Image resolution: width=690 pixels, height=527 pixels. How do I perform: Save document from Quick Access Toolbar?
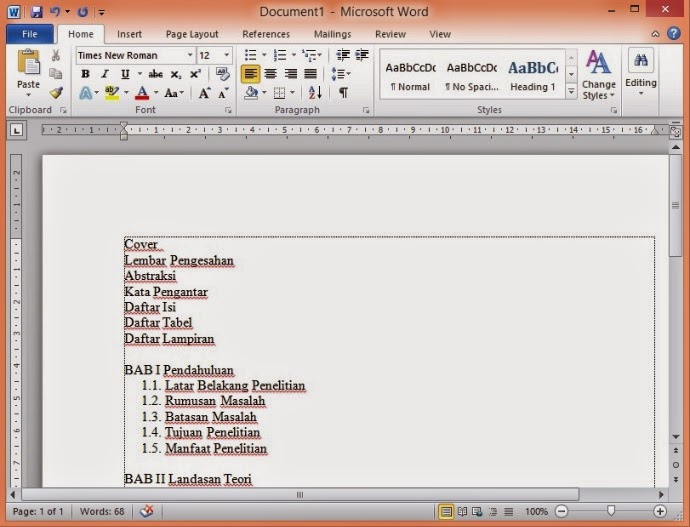coord(37,11)
